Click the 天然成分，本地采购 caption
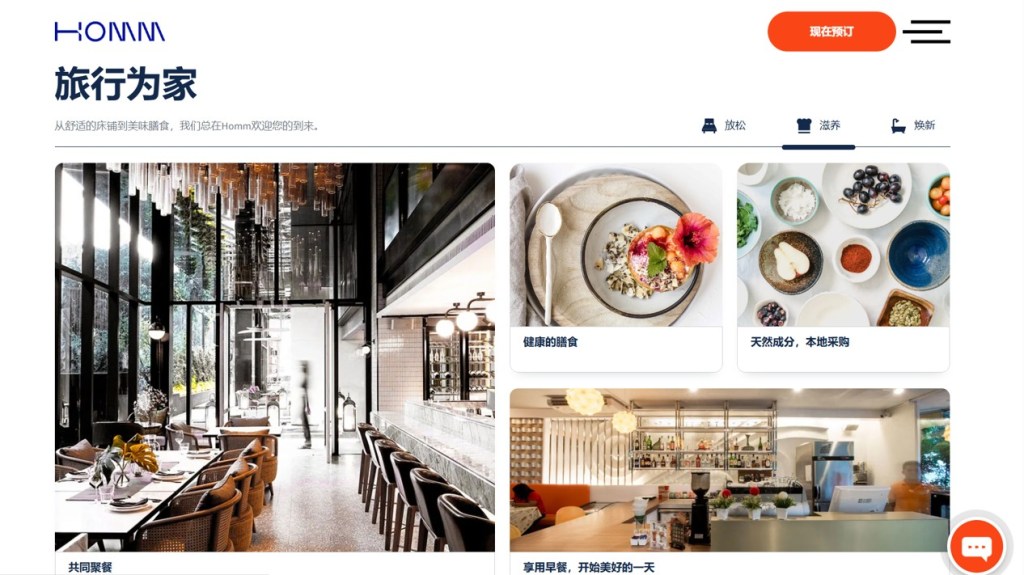 [x=799, y=342]
